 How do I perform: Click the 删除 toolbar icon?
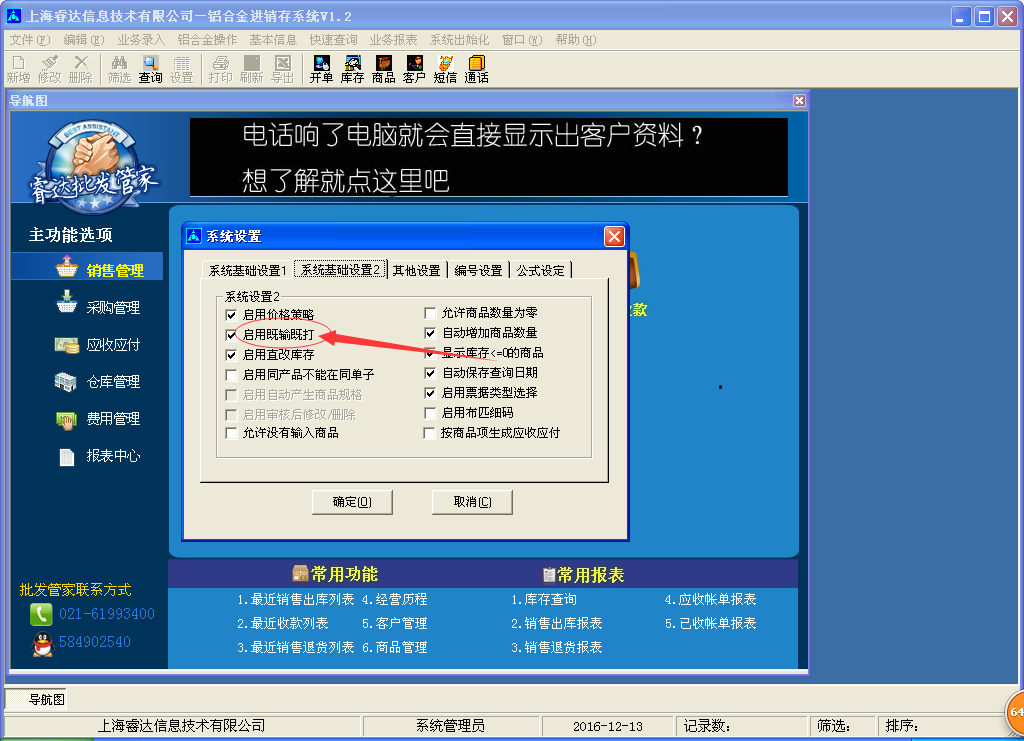80,69
